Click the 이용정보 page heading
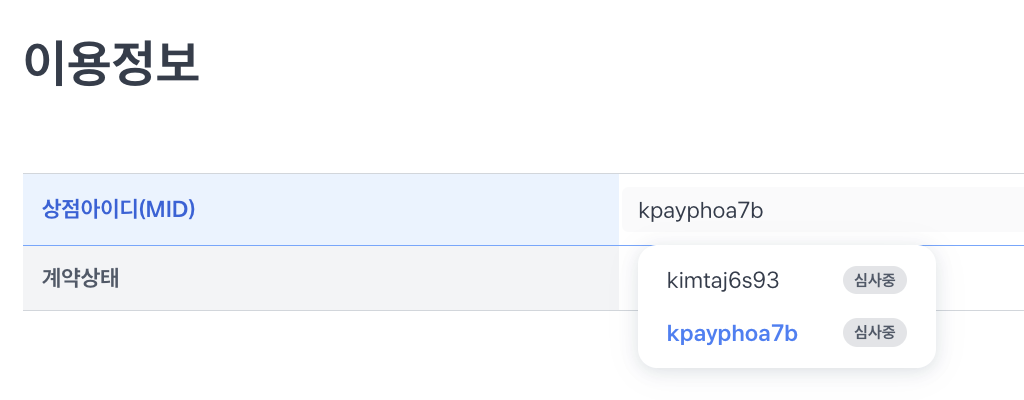 (x=111, y=64)
